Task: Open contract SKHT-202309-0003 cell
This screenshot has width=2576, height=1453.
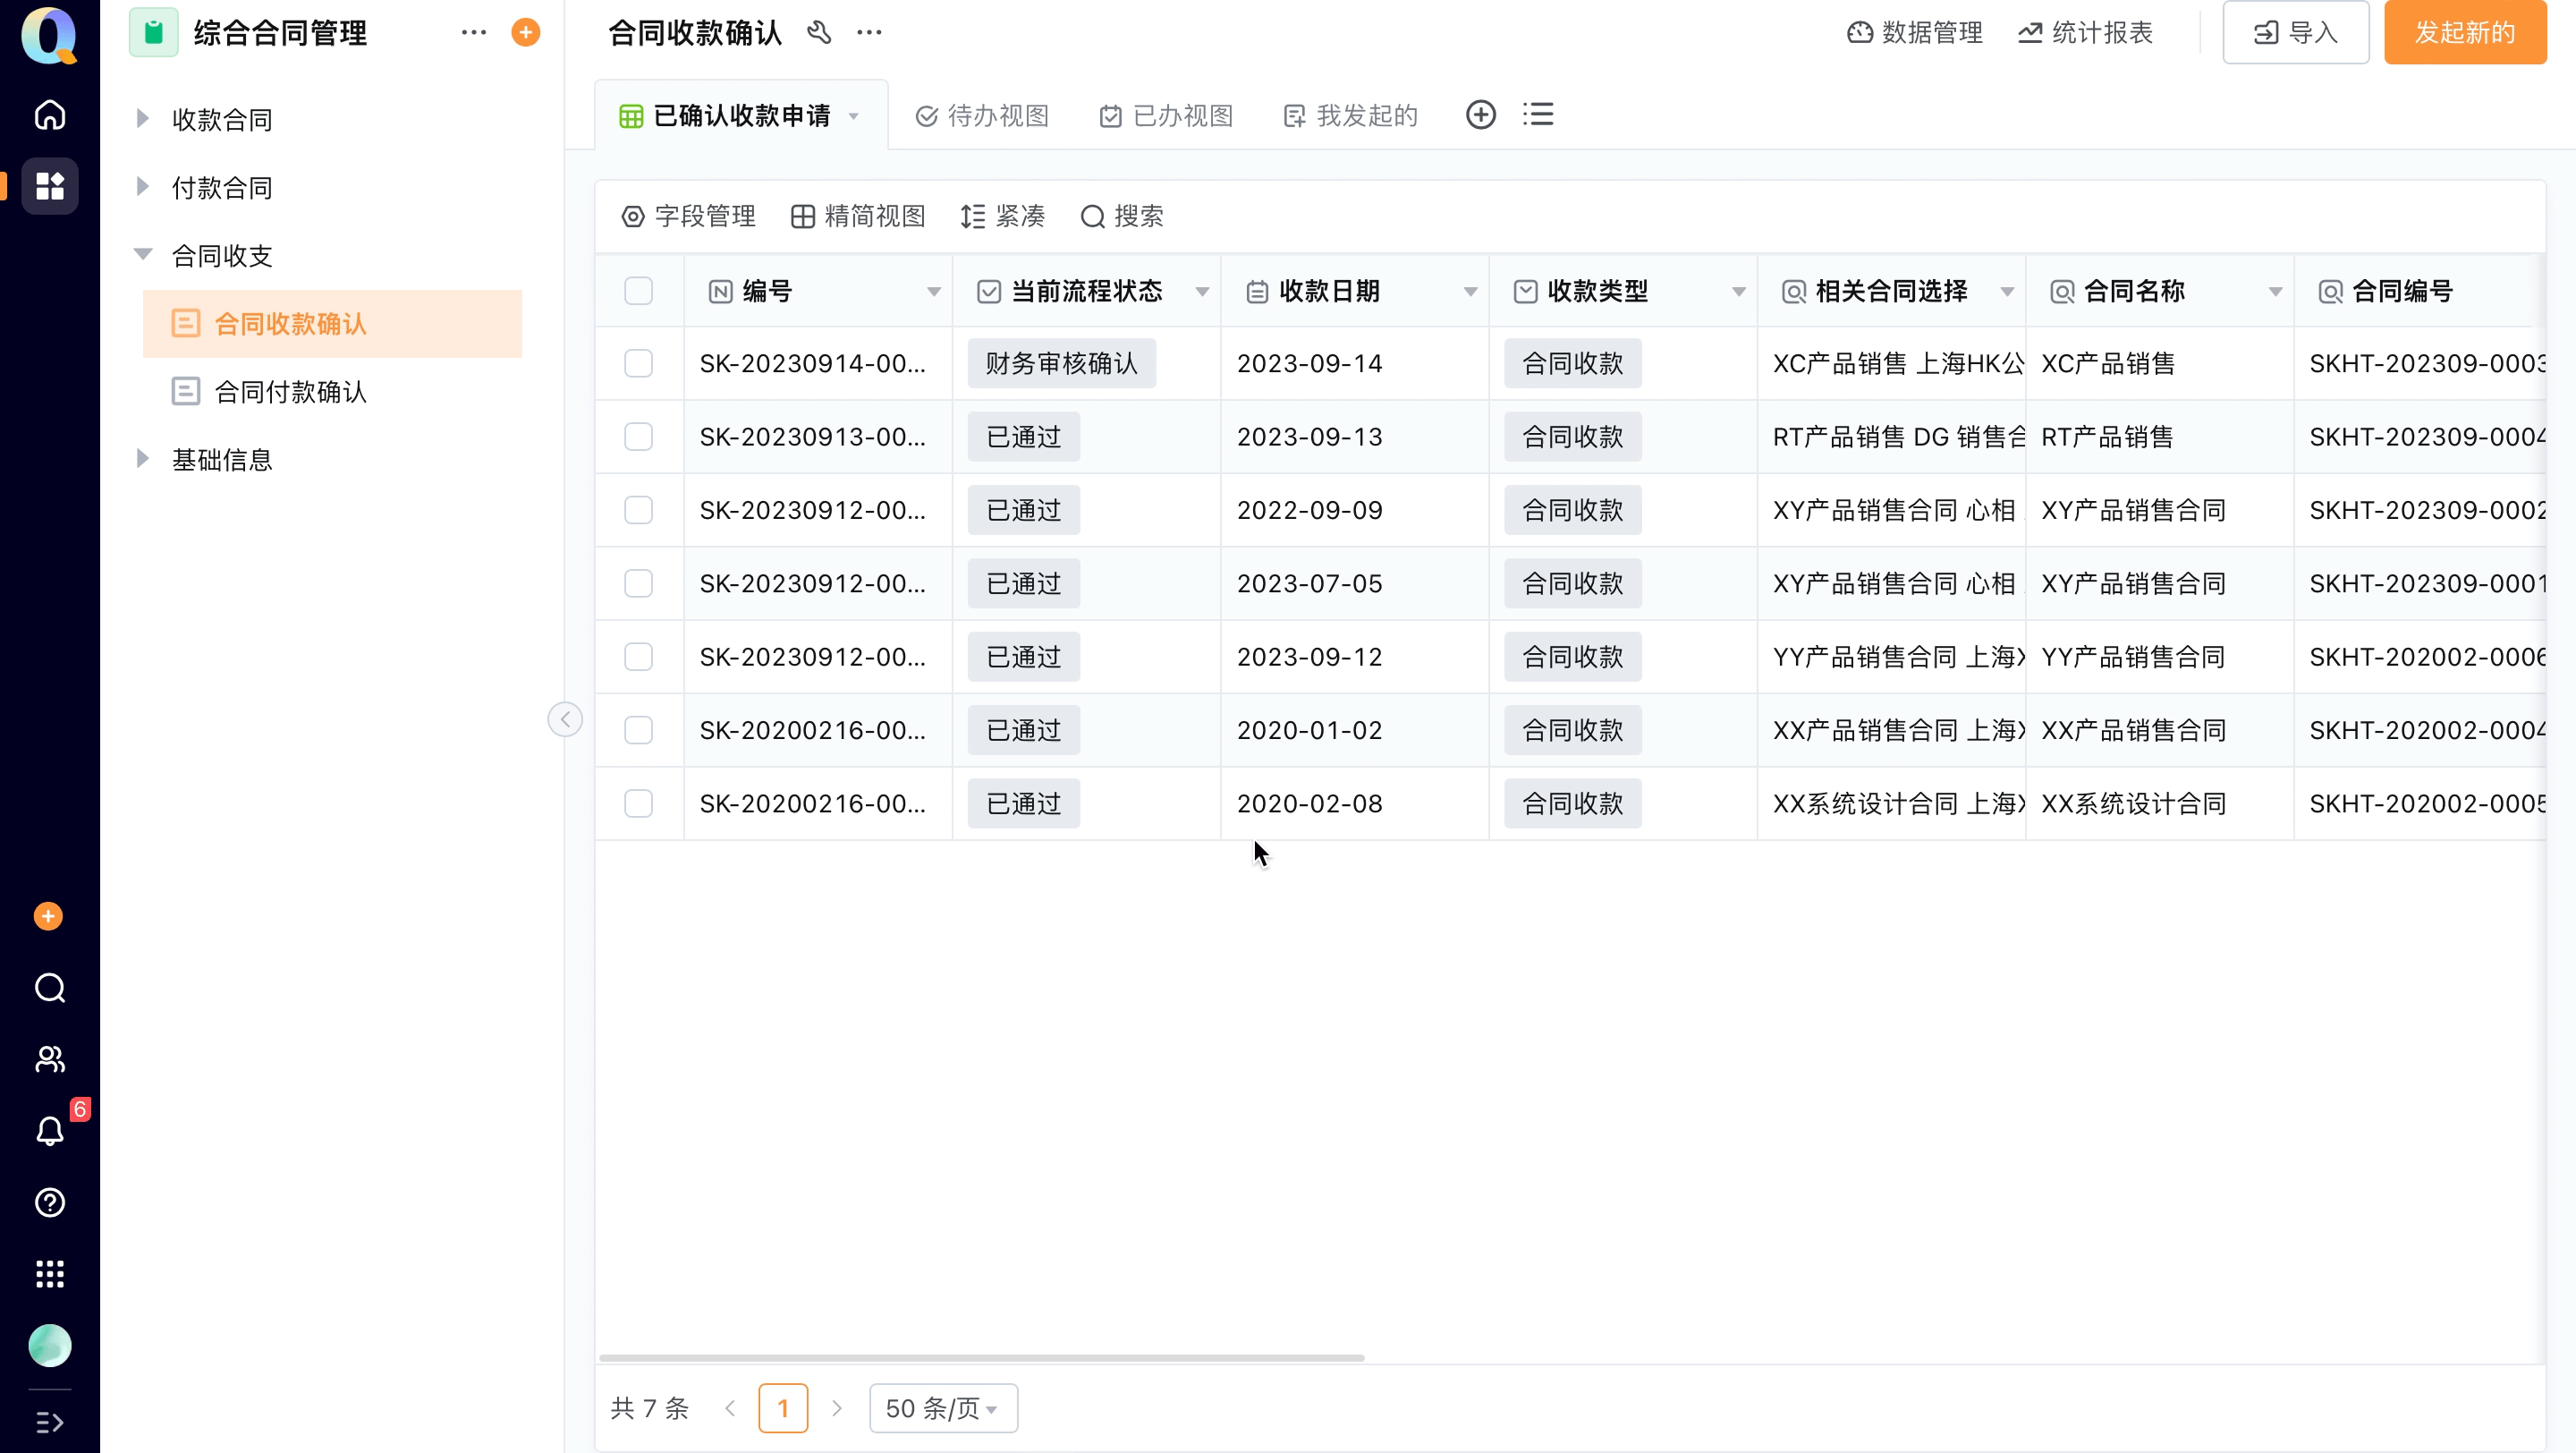Action: click(x=2420, y=363)
